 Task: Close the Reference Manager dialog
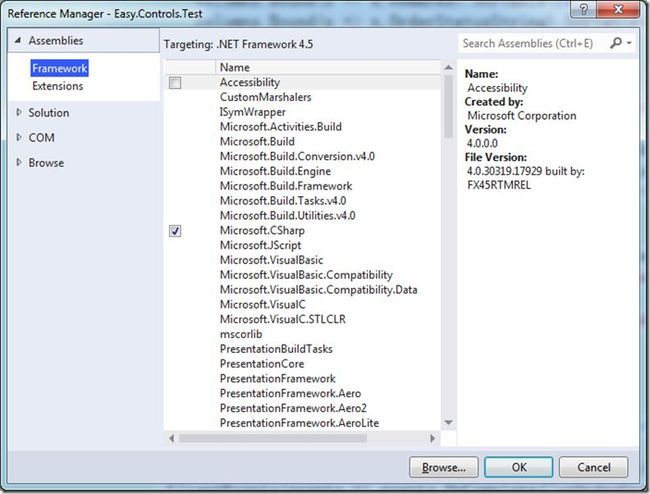point(618,9)
